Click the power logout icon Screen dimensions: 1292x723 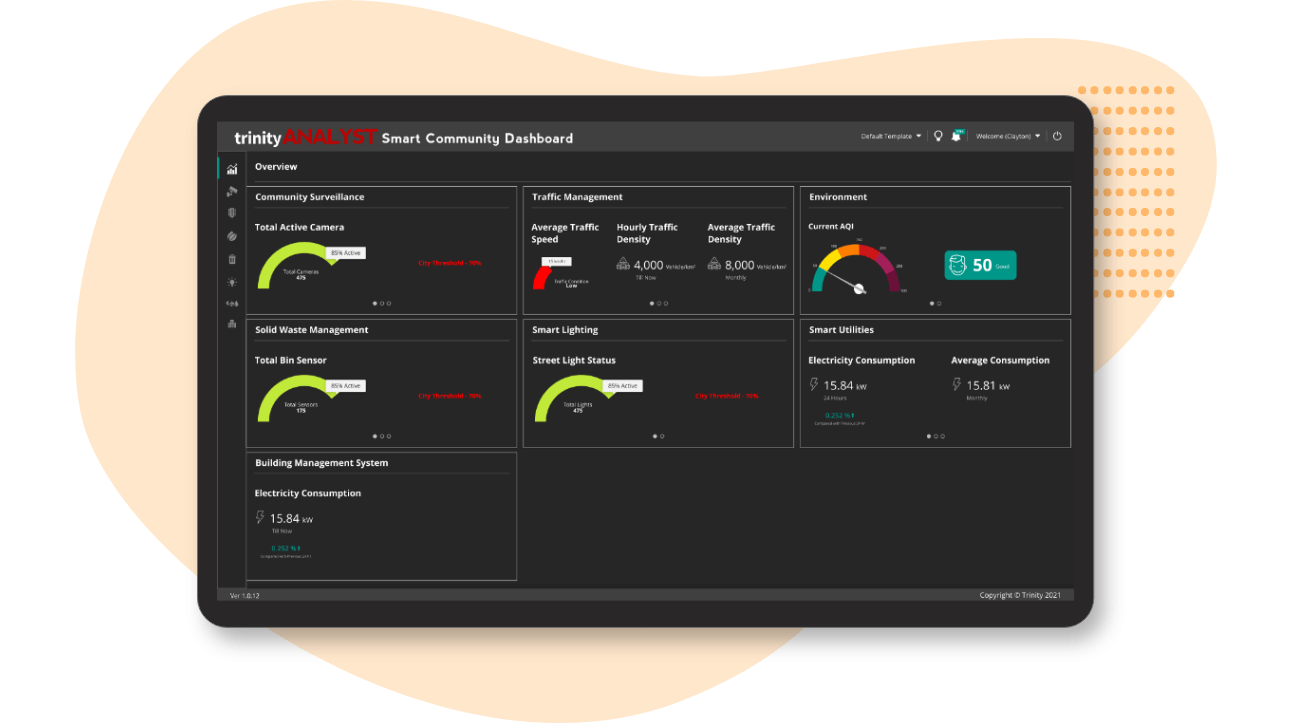[x=1057, y=136]
